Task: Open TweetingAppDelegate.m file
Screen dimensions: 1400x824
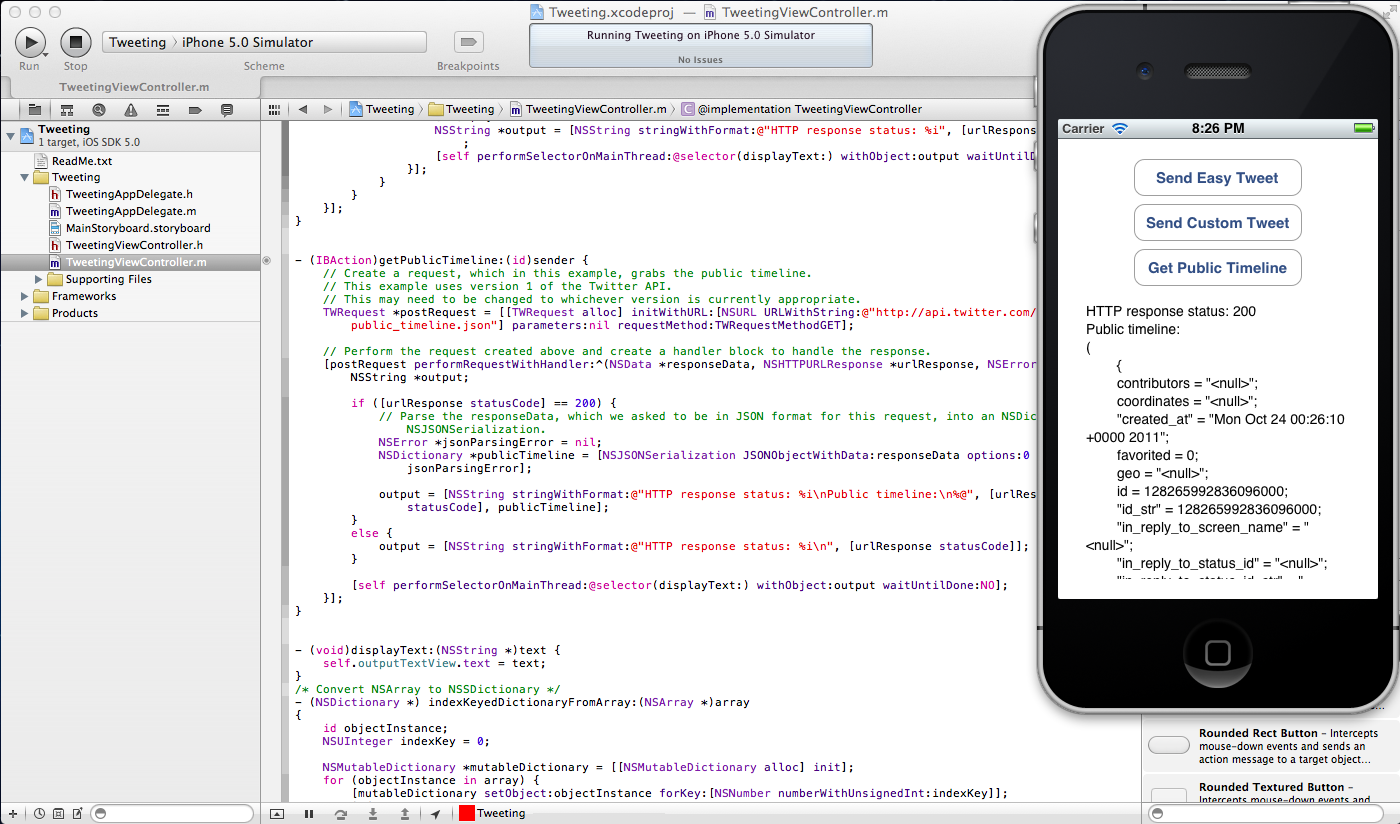Action: click(x=130, y=211)
